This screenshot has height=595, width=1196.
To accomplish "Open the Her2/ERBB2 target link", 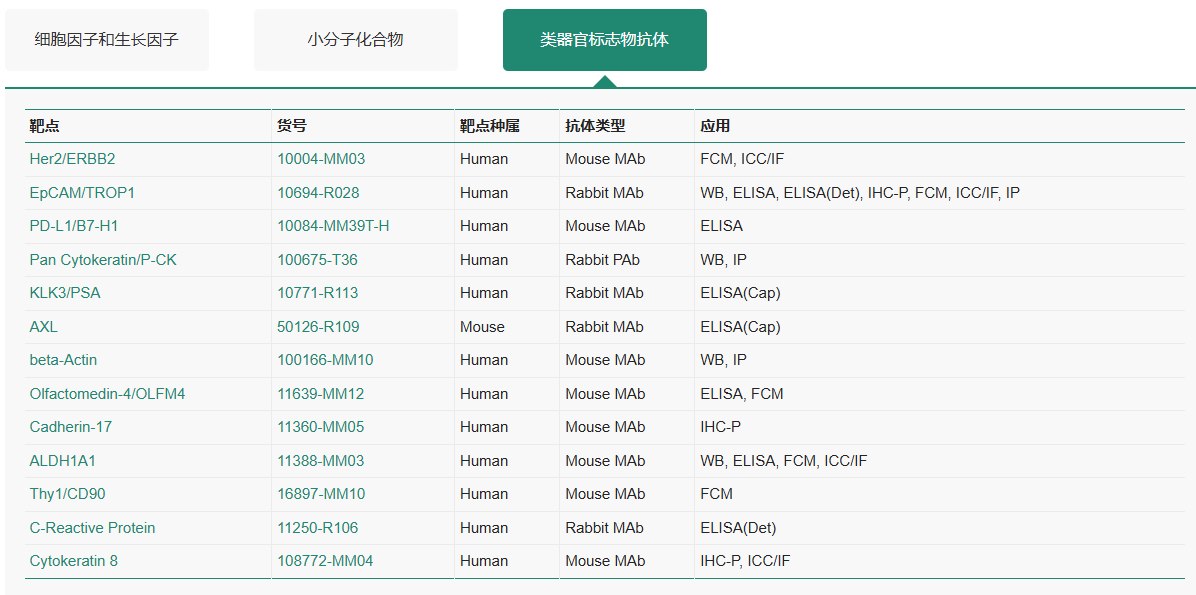I will pyautogui.click(x=72, y=159).
